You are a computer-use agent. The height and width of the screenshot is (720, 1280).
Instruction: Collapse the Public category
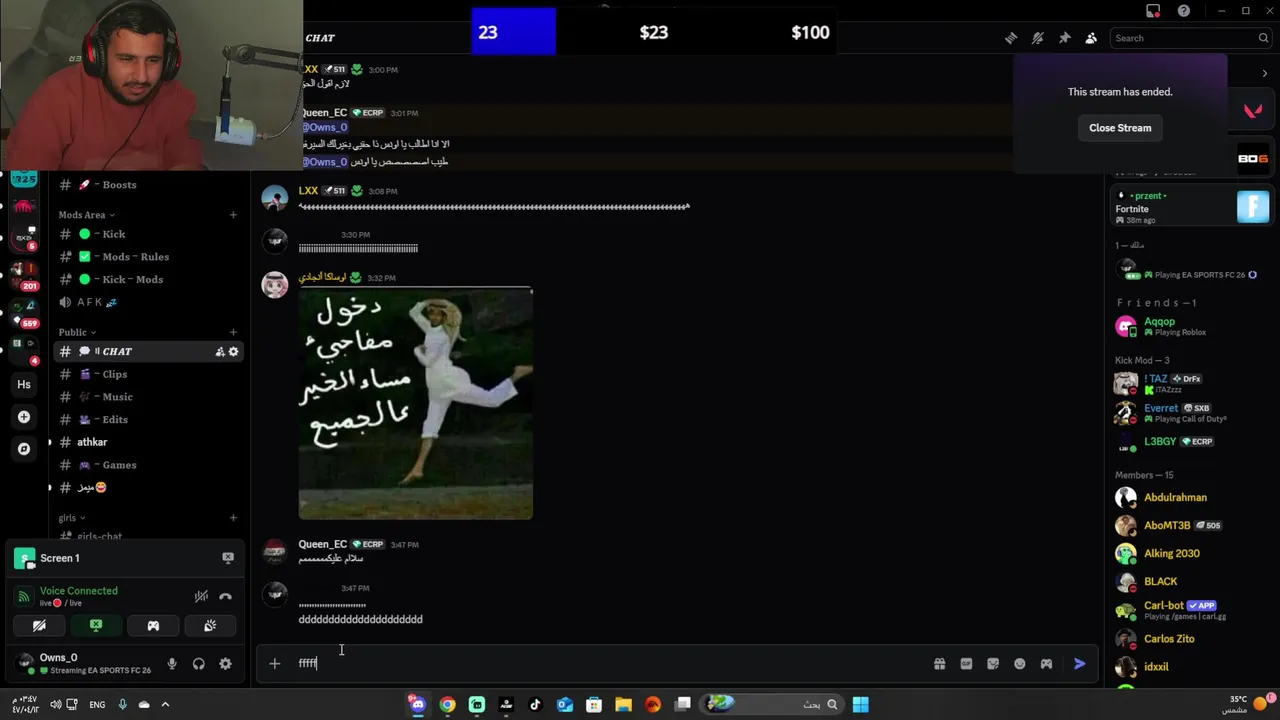77,332
